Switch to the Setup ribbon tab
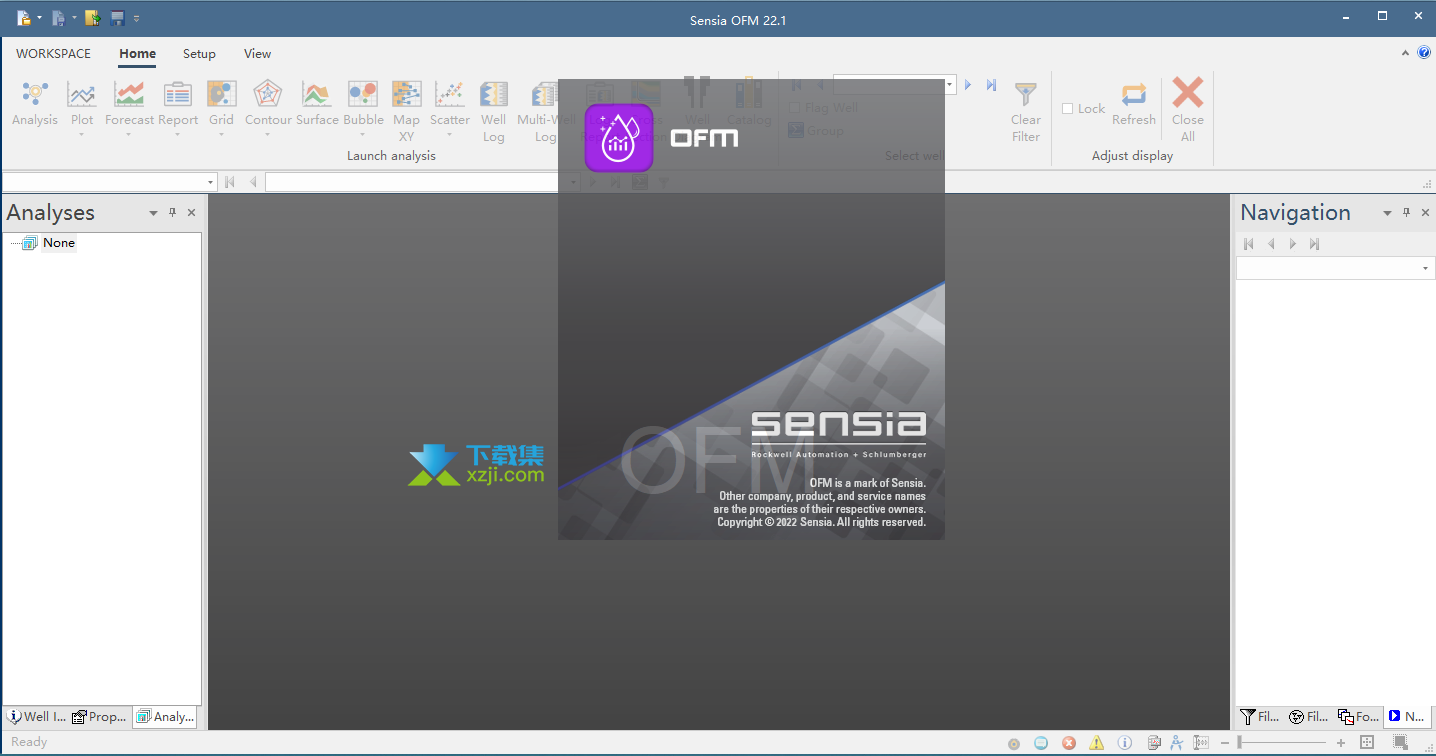This screenshot has width=1436, height=756. click(x=199, y=54)
